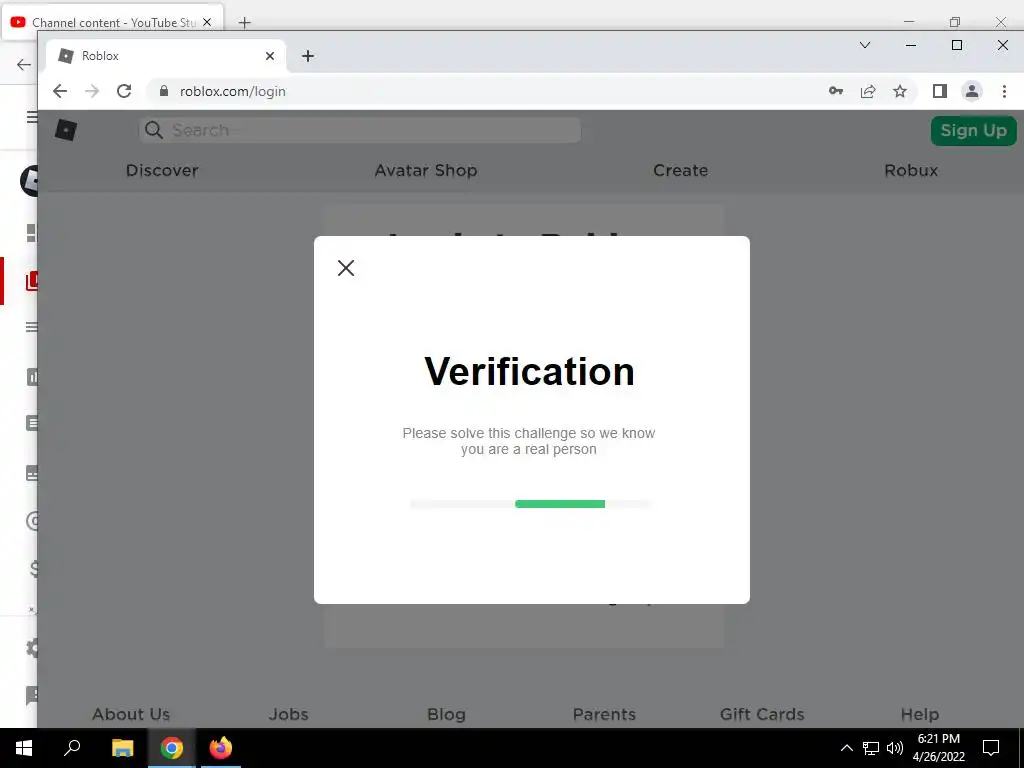Open the Gift Cards footer link

[762, 714]
